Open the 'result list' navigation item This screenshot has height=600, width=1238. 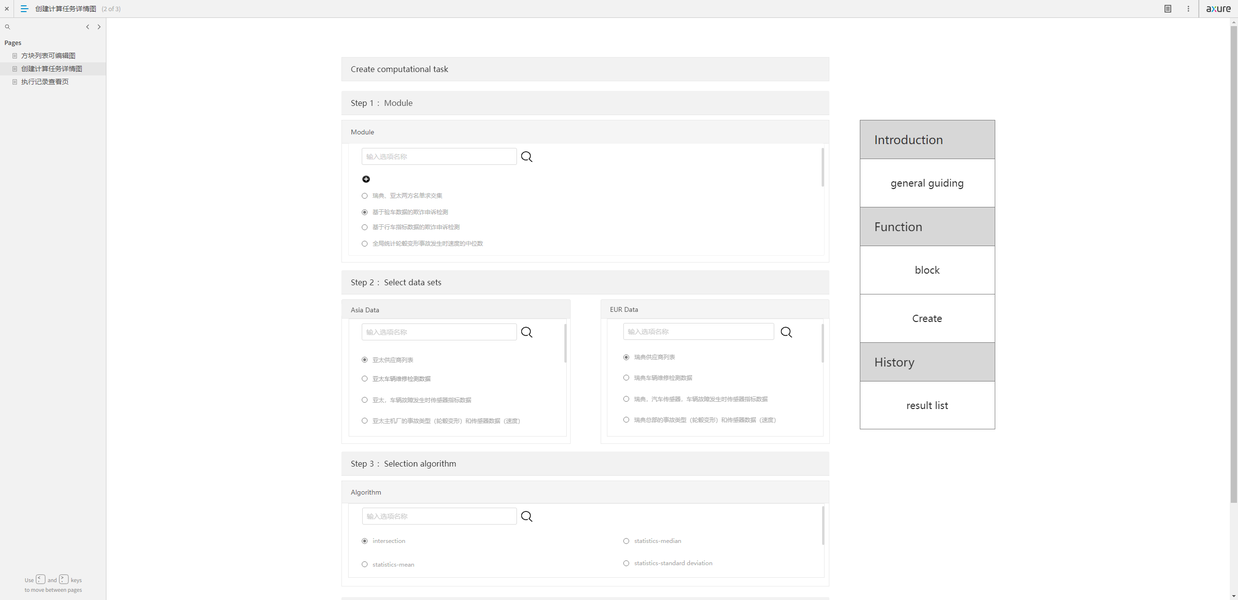pos(927,405)
